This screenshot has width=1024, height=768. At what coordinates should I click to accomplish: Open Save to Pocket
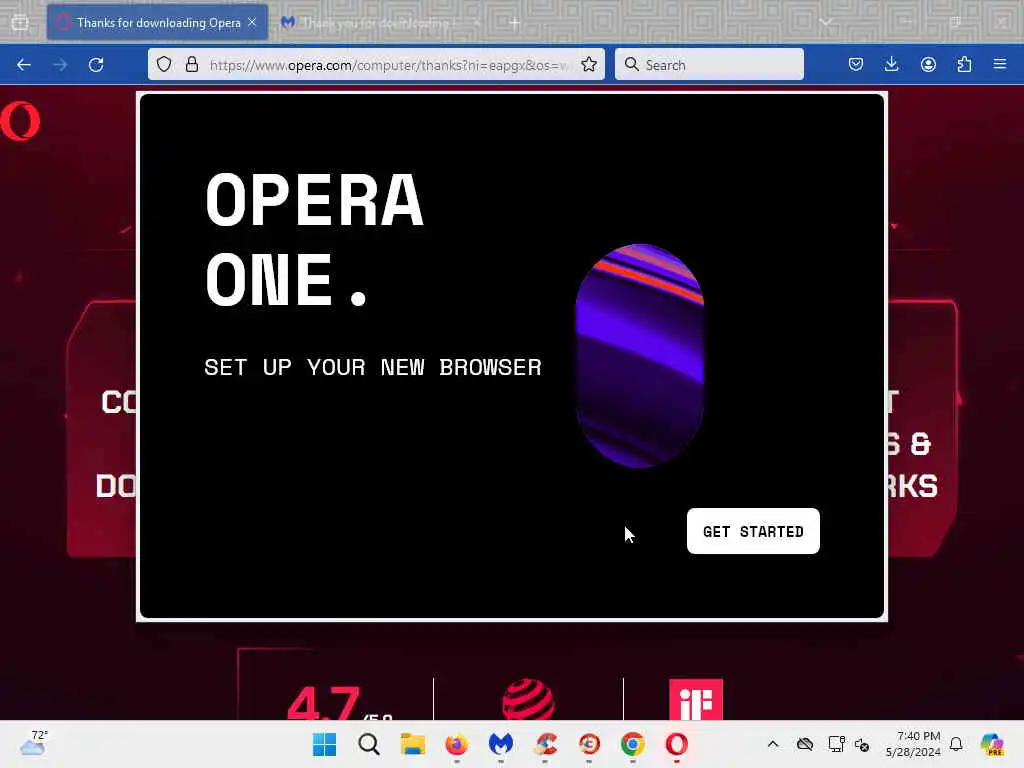(x=856, y=64)
